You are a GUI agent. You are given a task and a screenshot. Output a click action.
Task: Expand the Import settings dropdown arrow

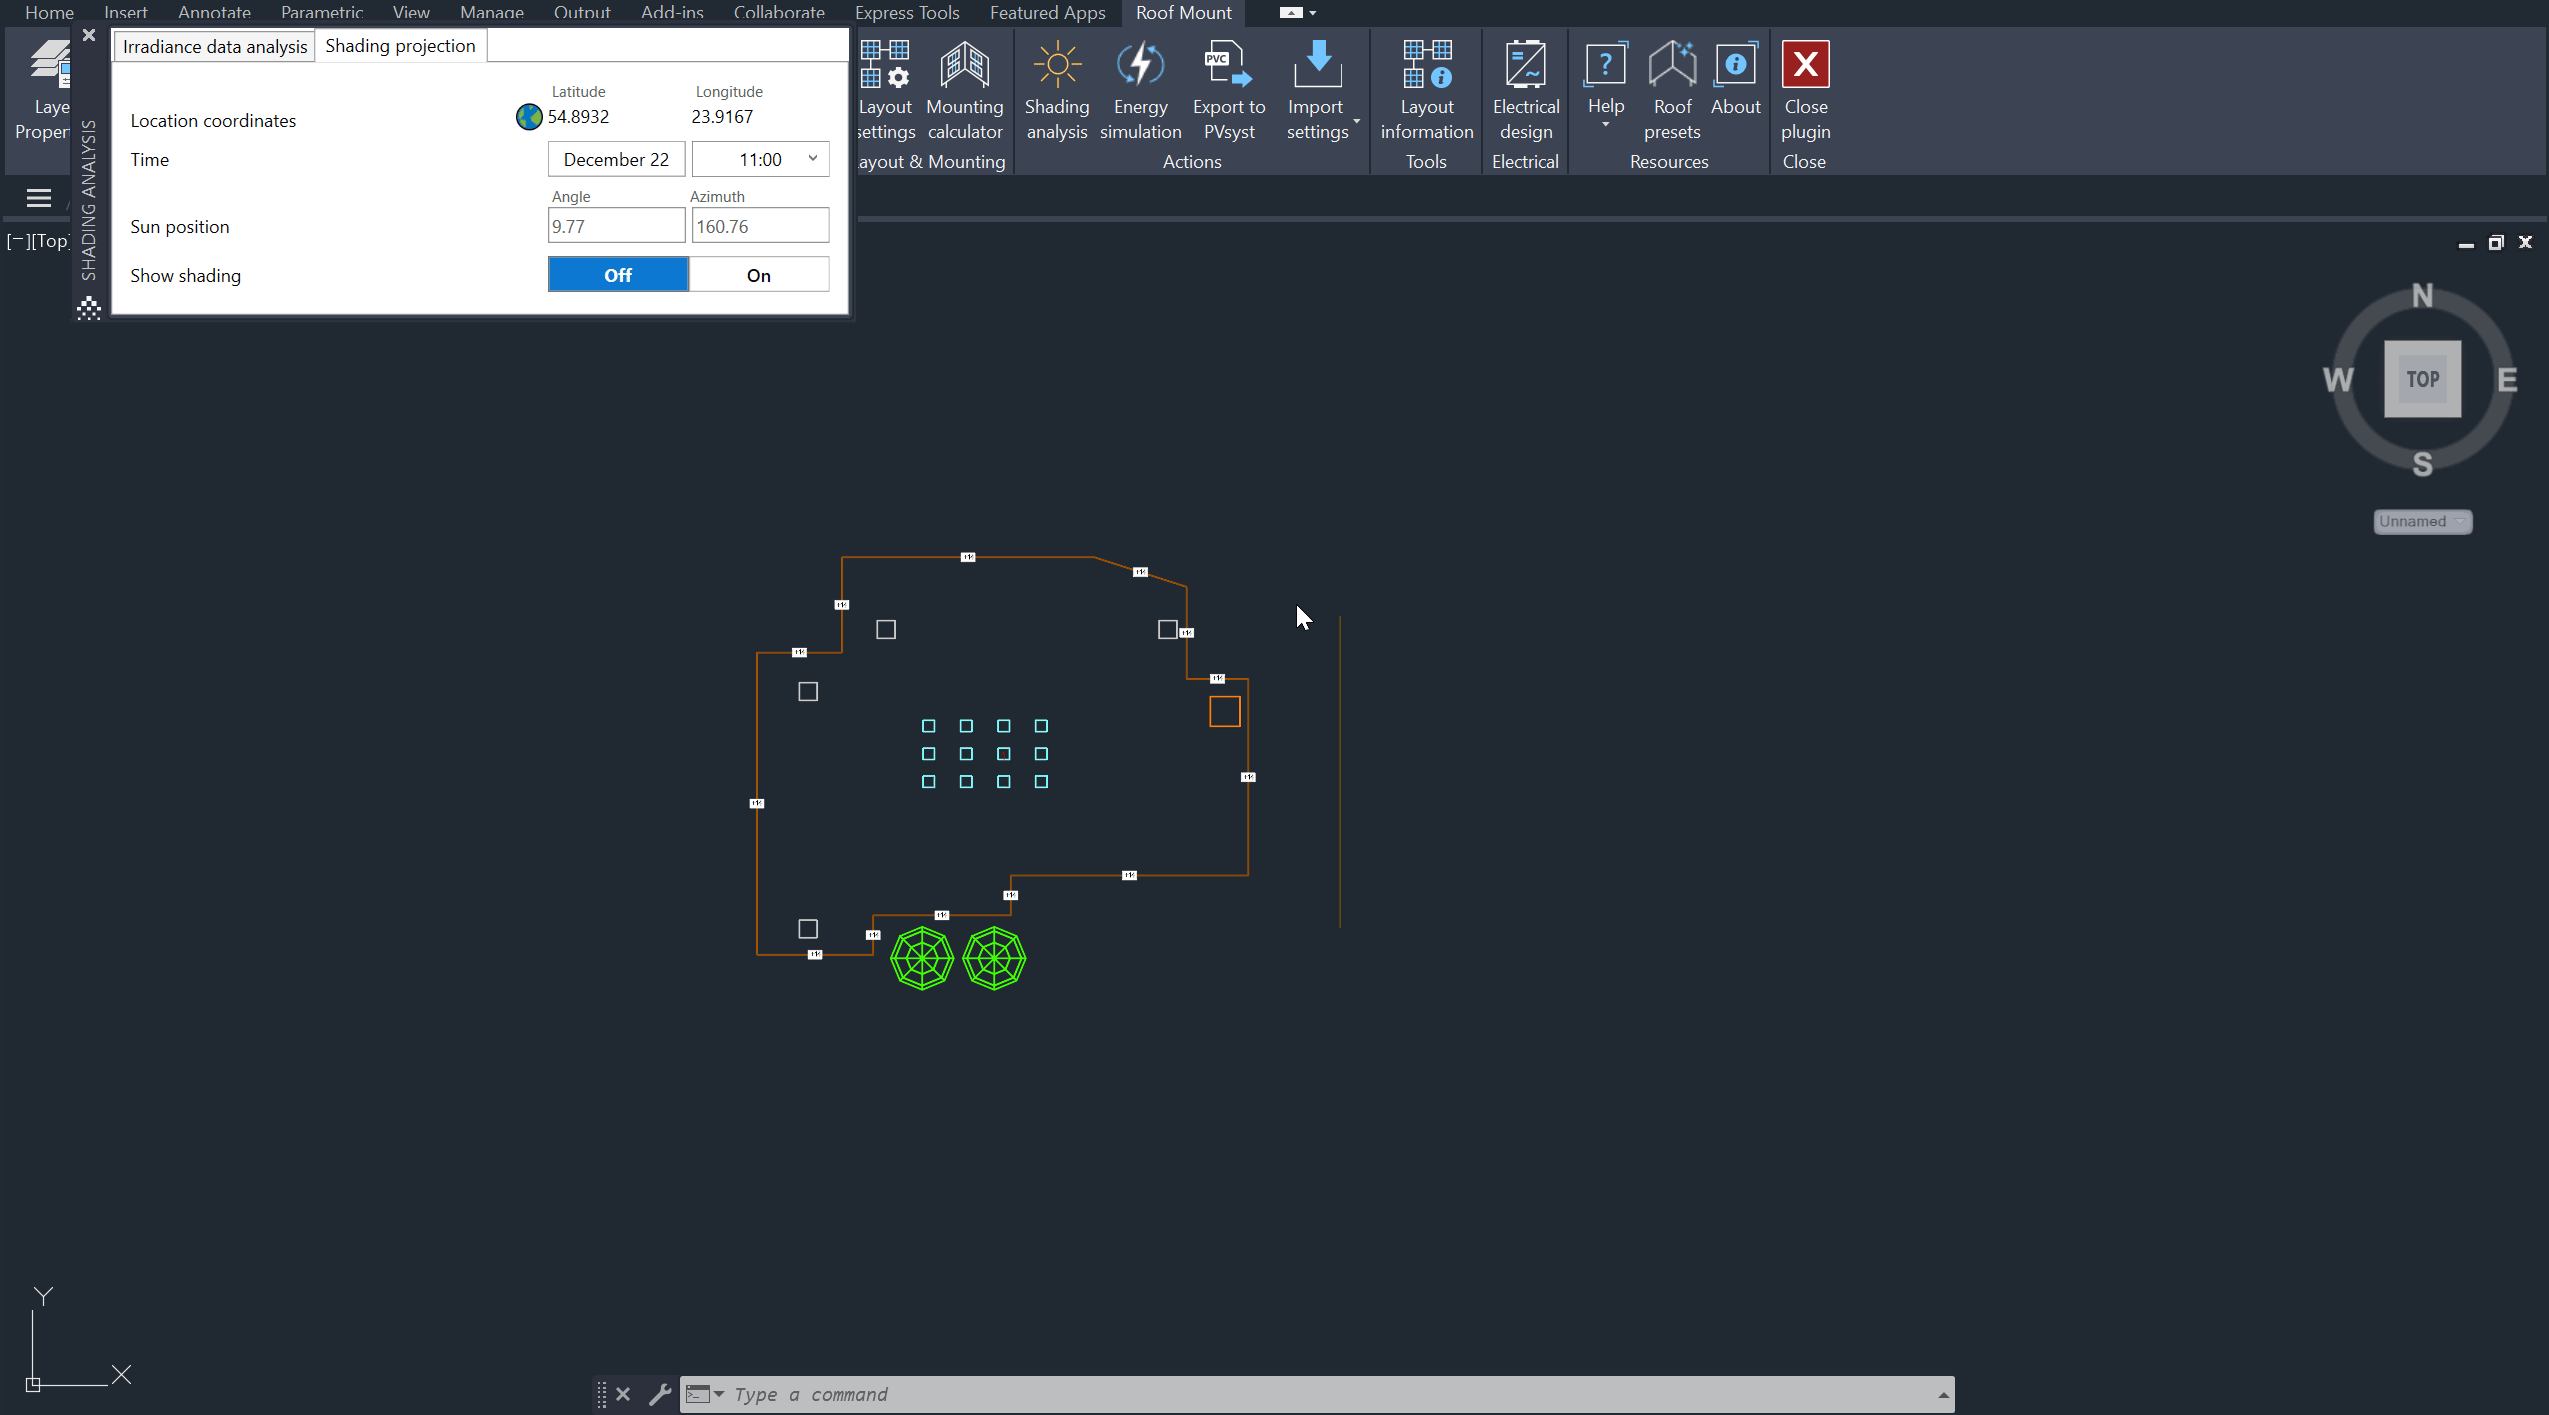[x=1356, y=122]
